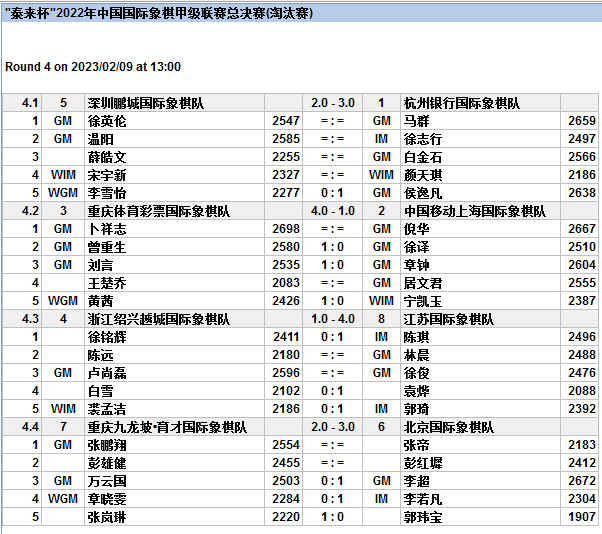This screenshot has height=534, width=602.
Task: Click match number 4.4
Action: click(x=30, y=427)
